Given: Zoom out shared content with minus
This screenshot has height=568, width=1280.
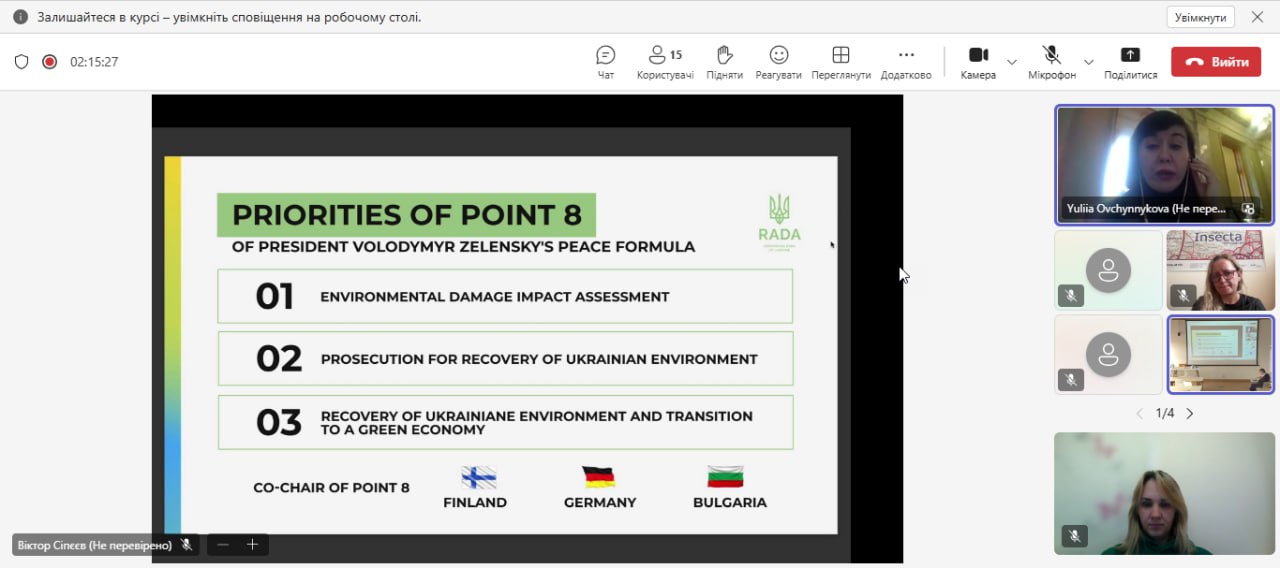Looking at the screenshot, I should [x=222, y=545].
